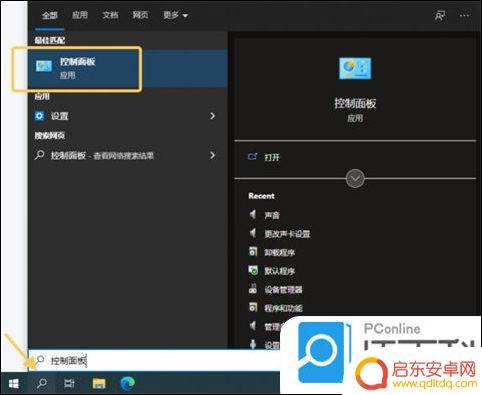The height and width of the screenshot is (395, 482).
Task: Click the 设备管理器 icon in Recent
Action: 253,289
